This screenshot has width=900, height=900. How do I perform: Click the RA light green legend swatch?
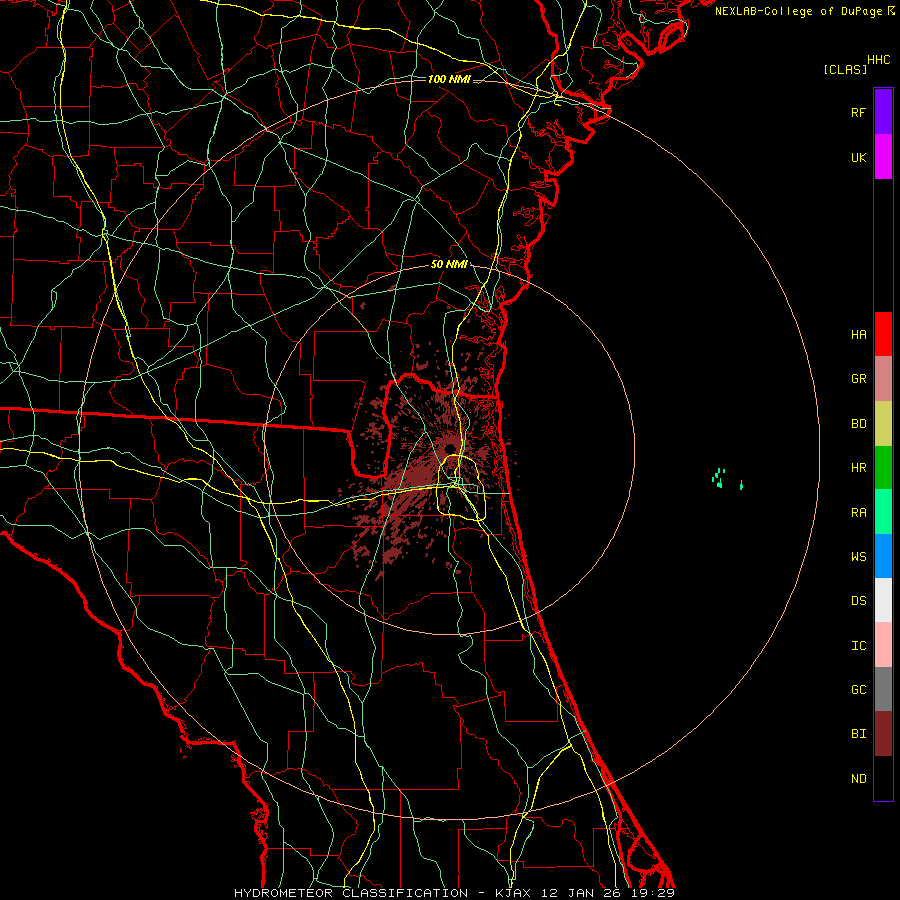(883, 512)
